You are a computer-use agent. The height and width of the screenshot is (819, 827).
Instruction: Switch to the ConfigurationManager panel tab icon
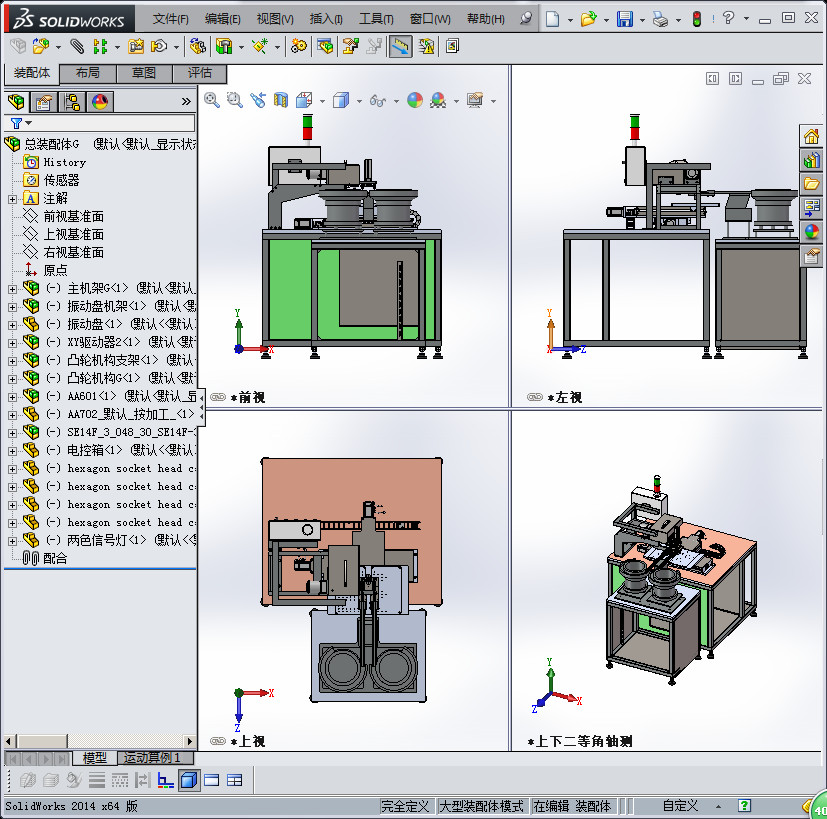coord(72,102)
